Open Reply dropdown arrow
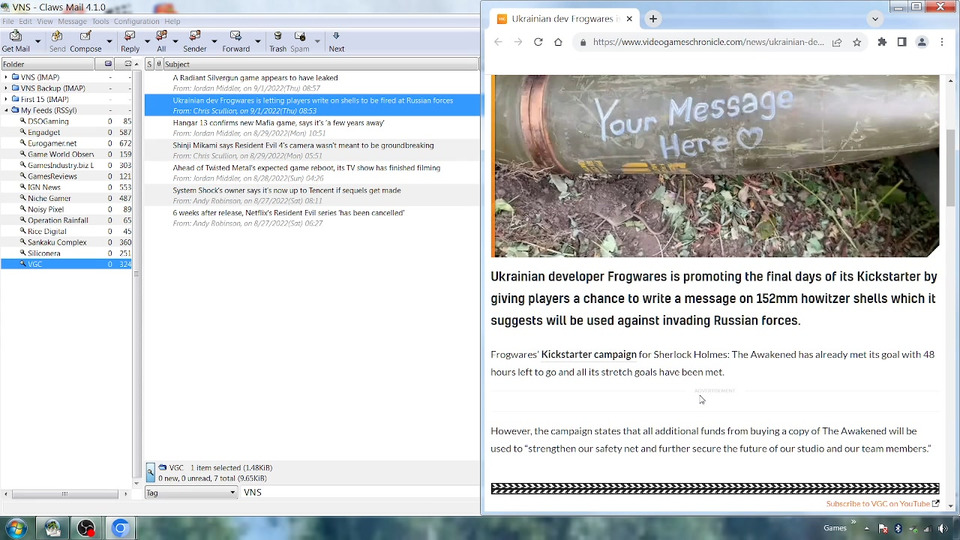 (147, 42)
